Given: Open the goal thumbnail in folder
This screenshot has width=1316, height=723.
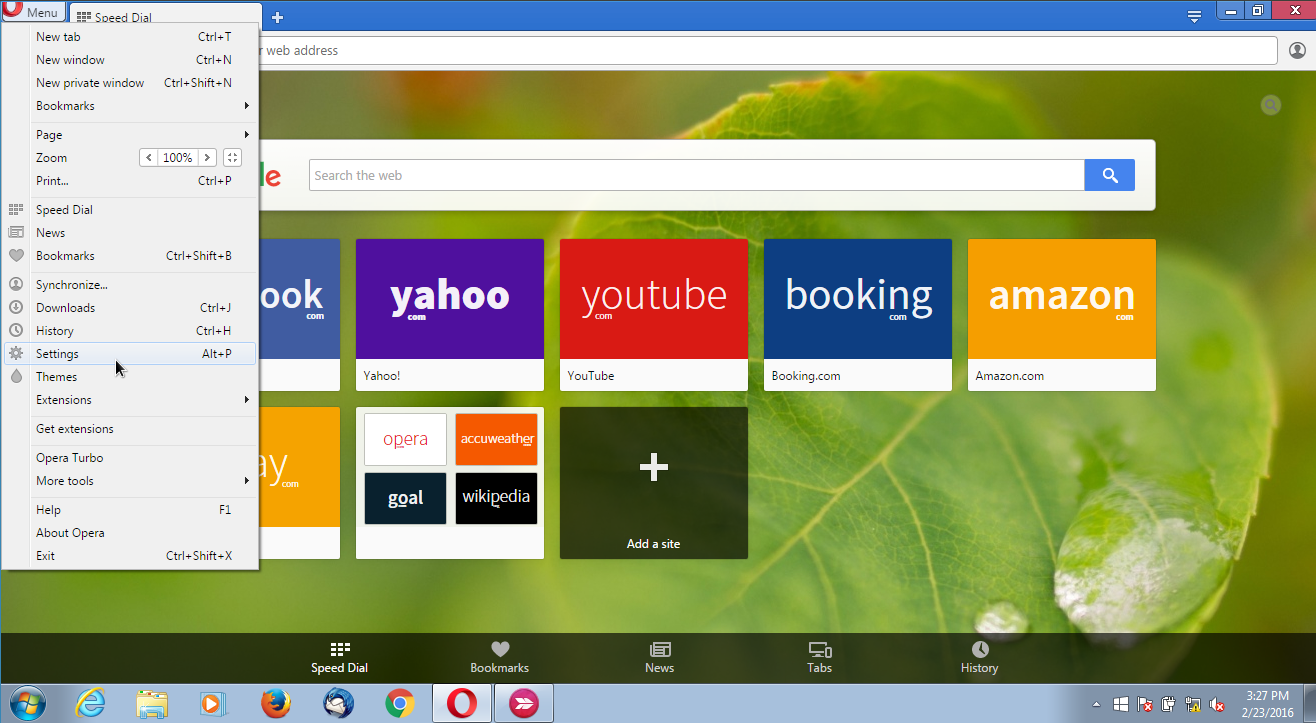Looking at the screenshot, I should [405, 498].
